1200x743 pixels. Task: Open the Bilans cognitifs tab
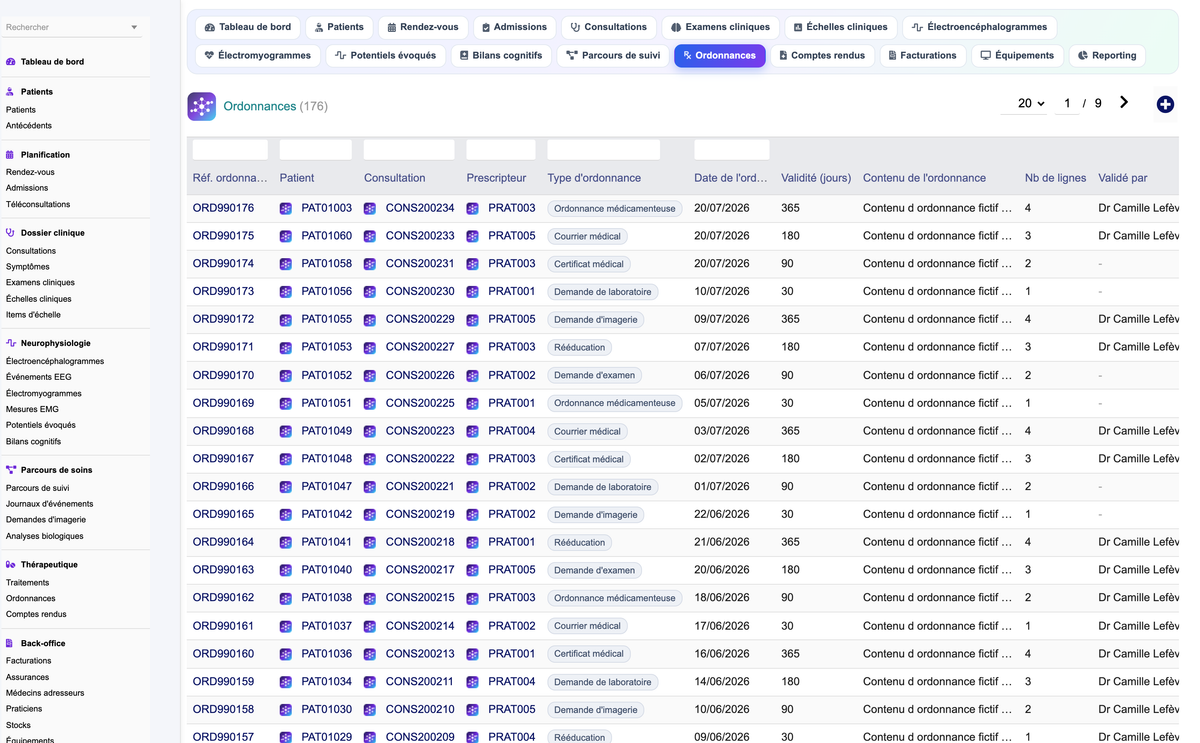pos(500,55)
